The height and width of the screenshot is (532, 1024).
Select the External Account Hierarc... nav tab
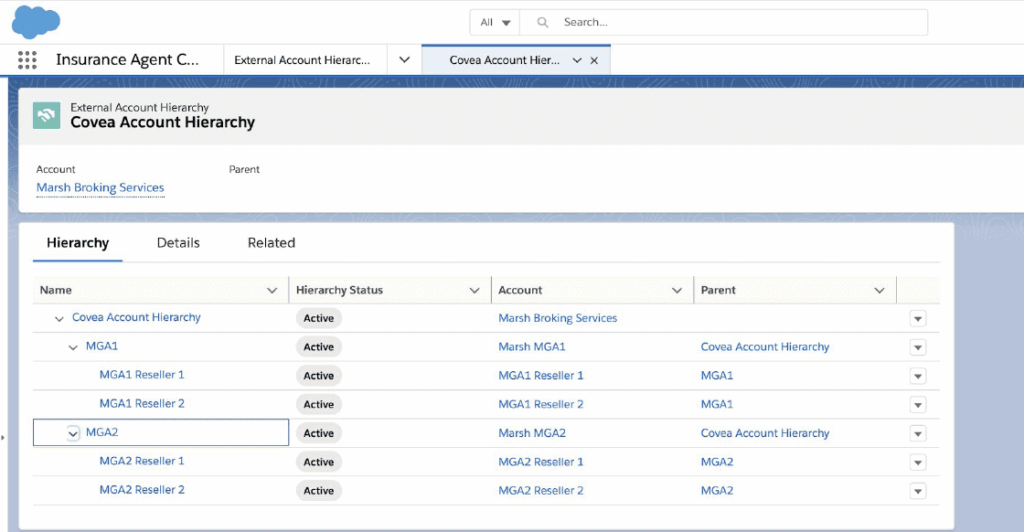tap(302, 60)
